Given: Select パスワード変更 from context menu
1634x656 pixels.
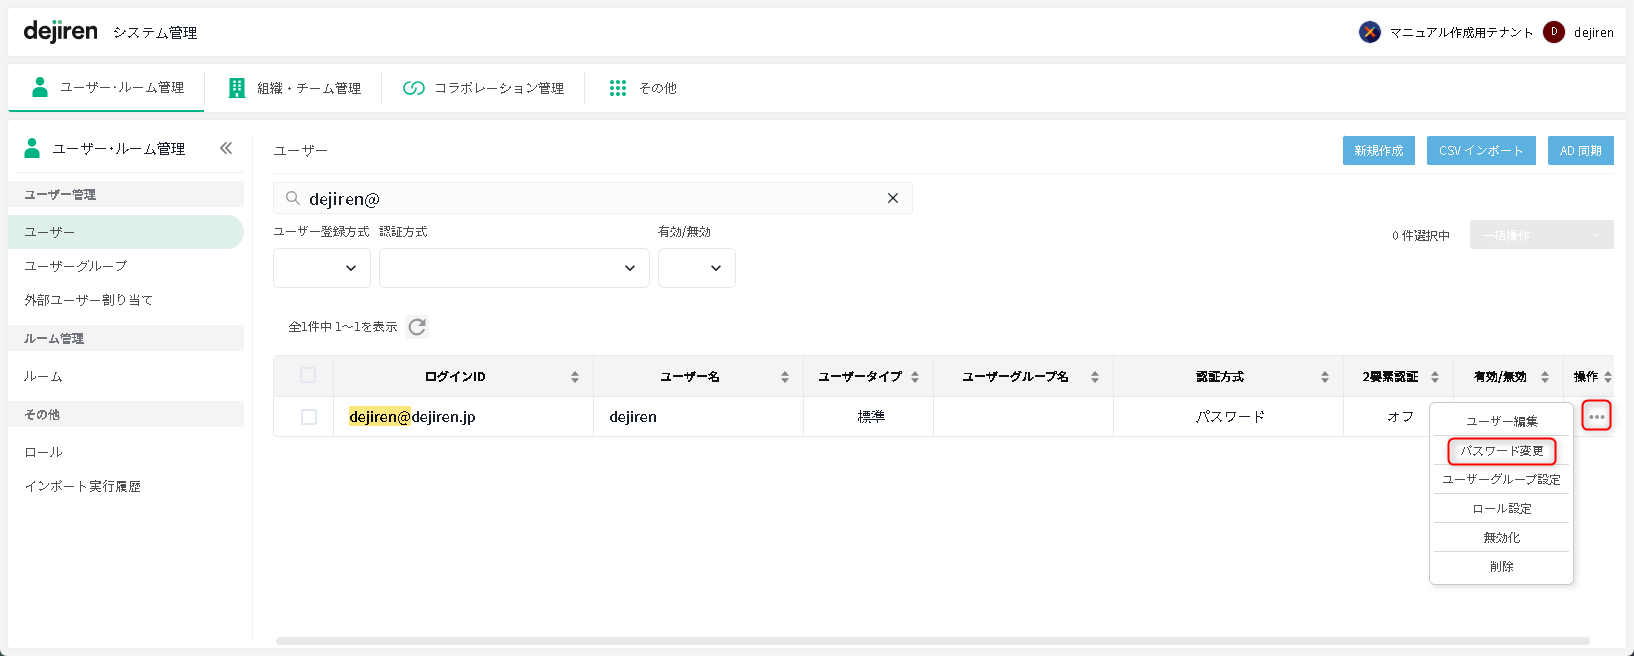Looking at the screenshot, I should (1501, 451).
